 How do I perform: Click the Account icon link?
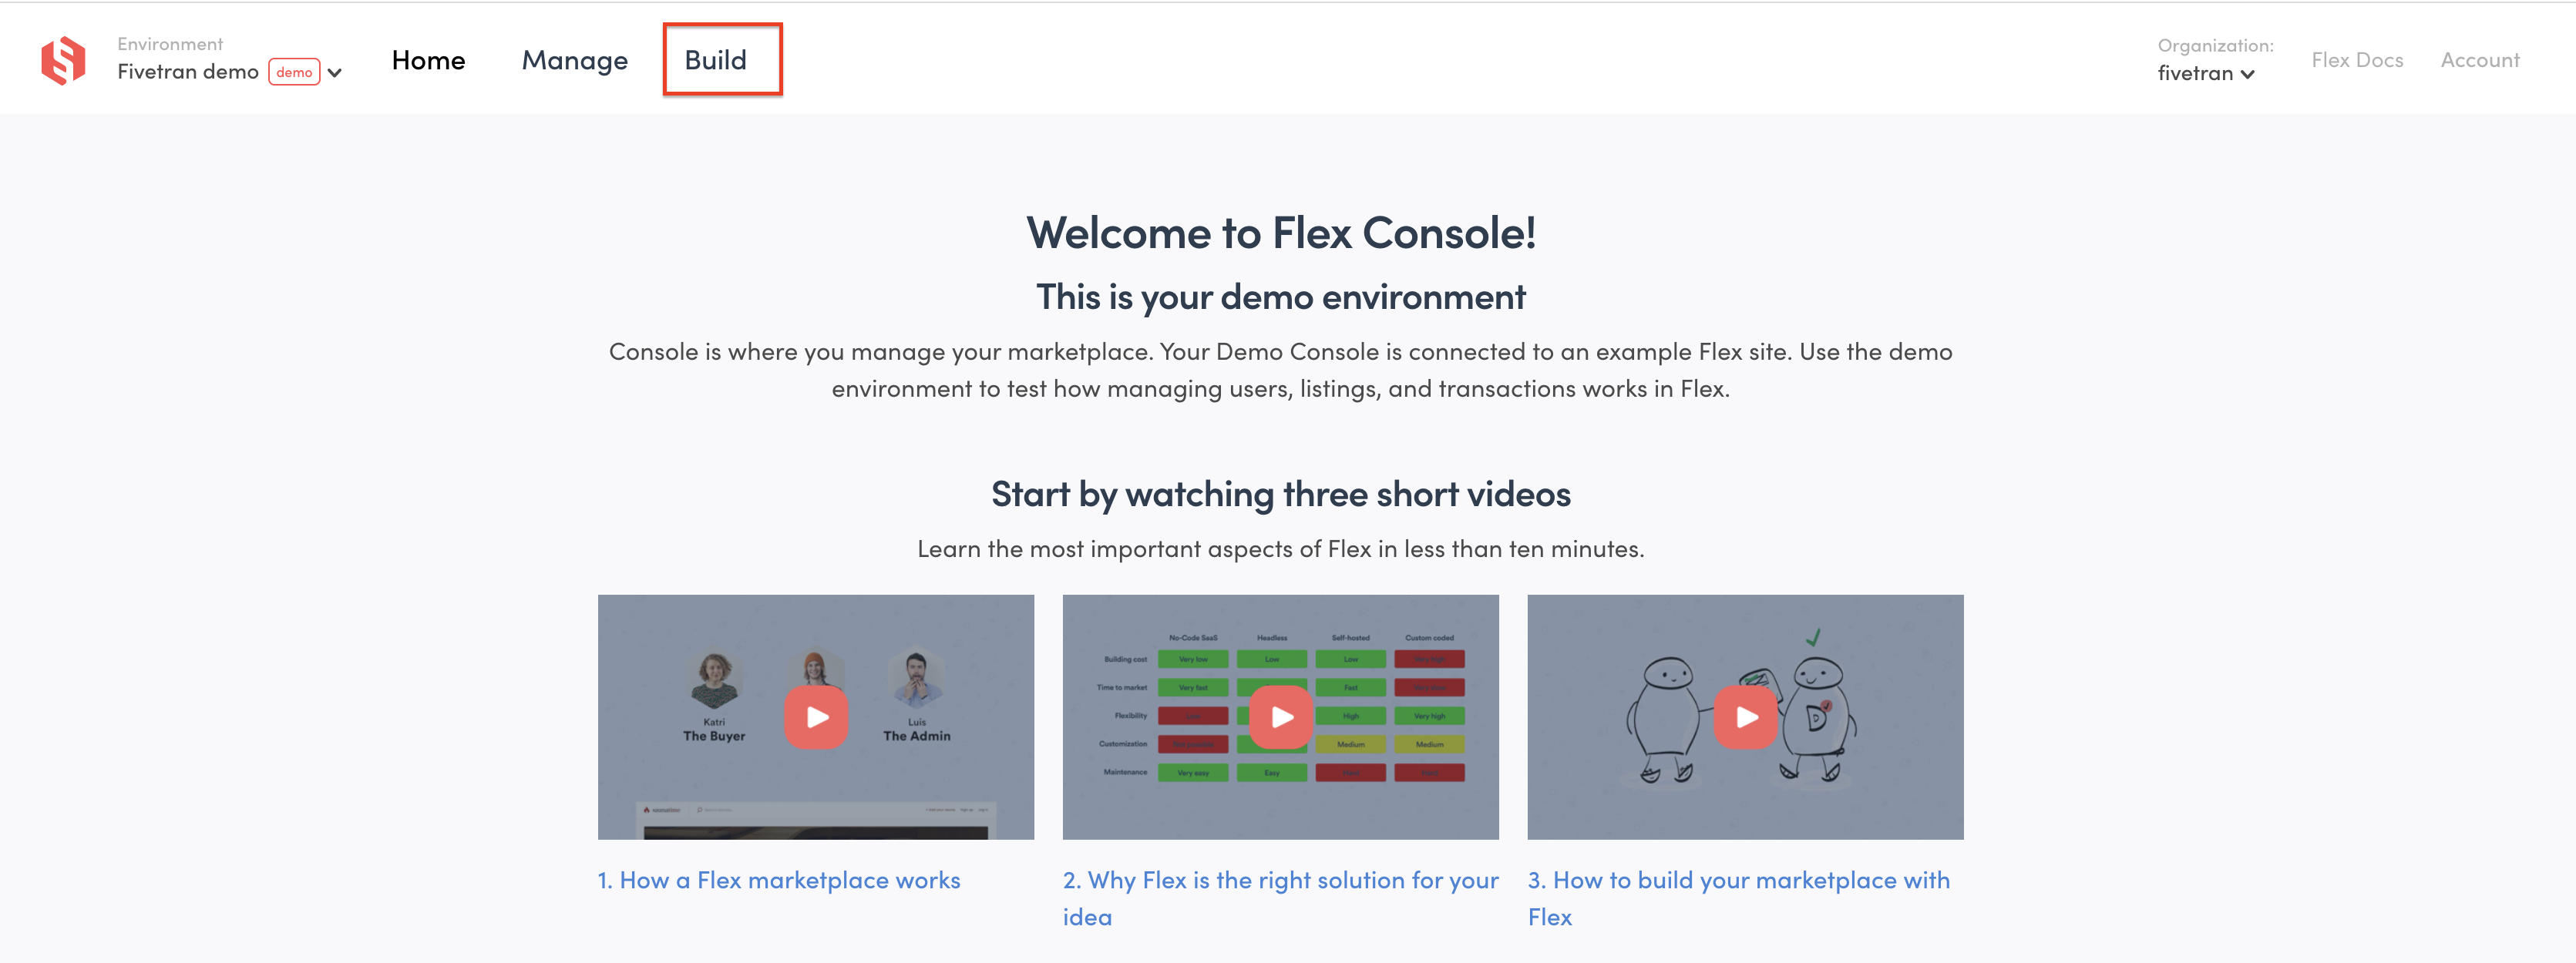[x=2479, y=59]
